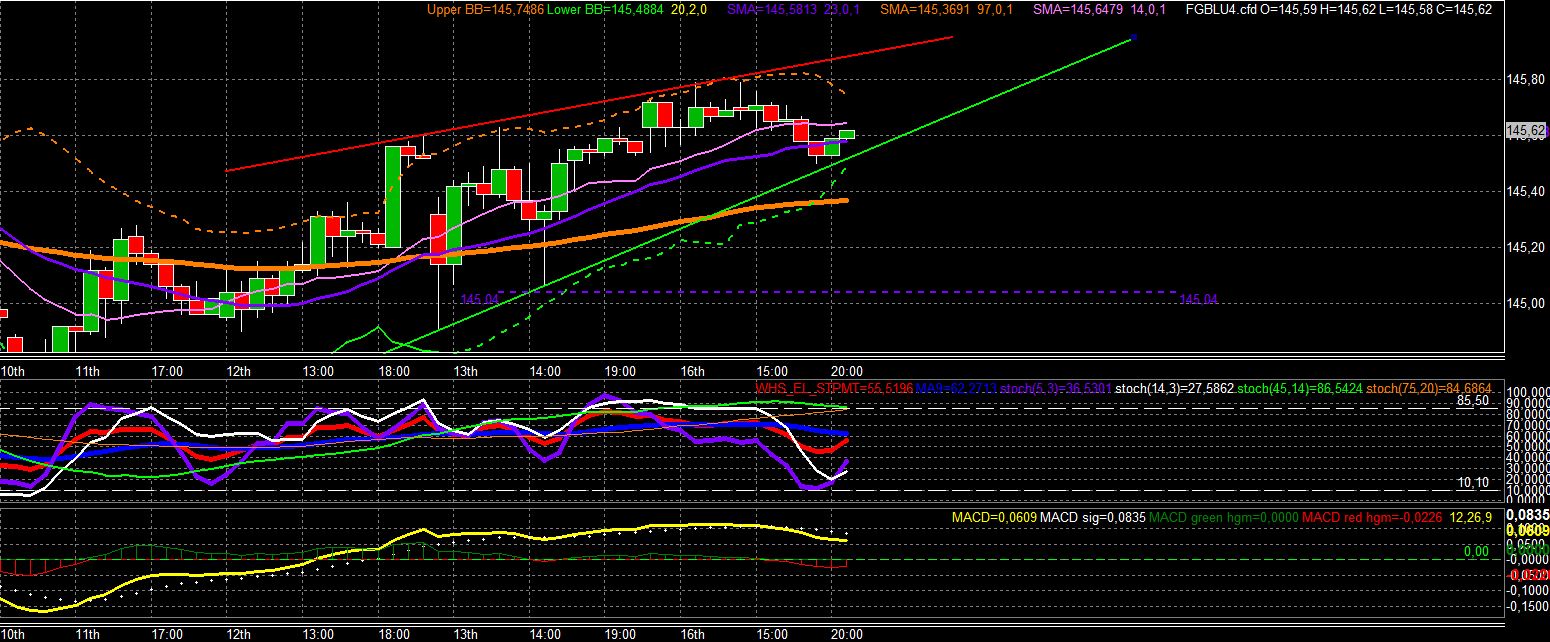The width and height of the screenshot is (1550, 642).
Task: Click the MACD=0,0609 label
Action: click(x=992, y=517)
